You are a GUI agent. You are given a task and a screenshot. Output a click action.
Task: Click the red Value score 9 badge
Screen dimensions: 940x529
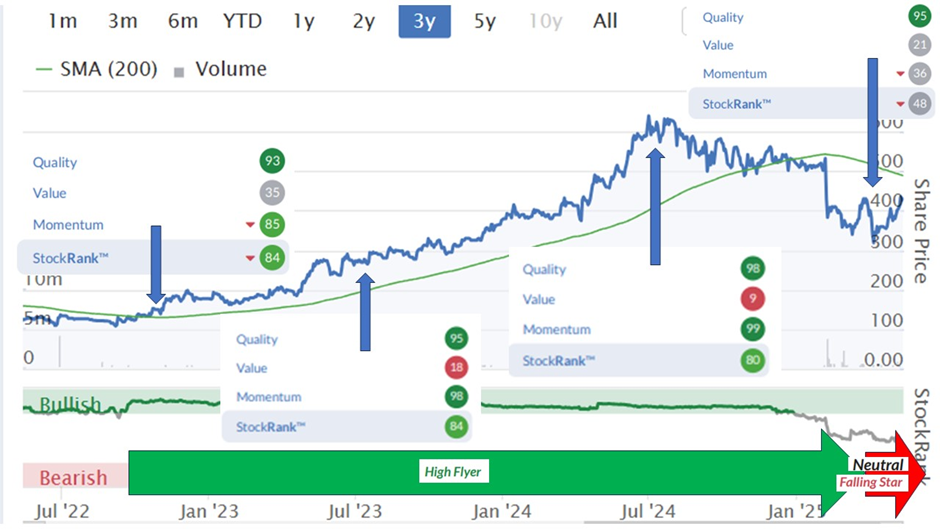752,299
